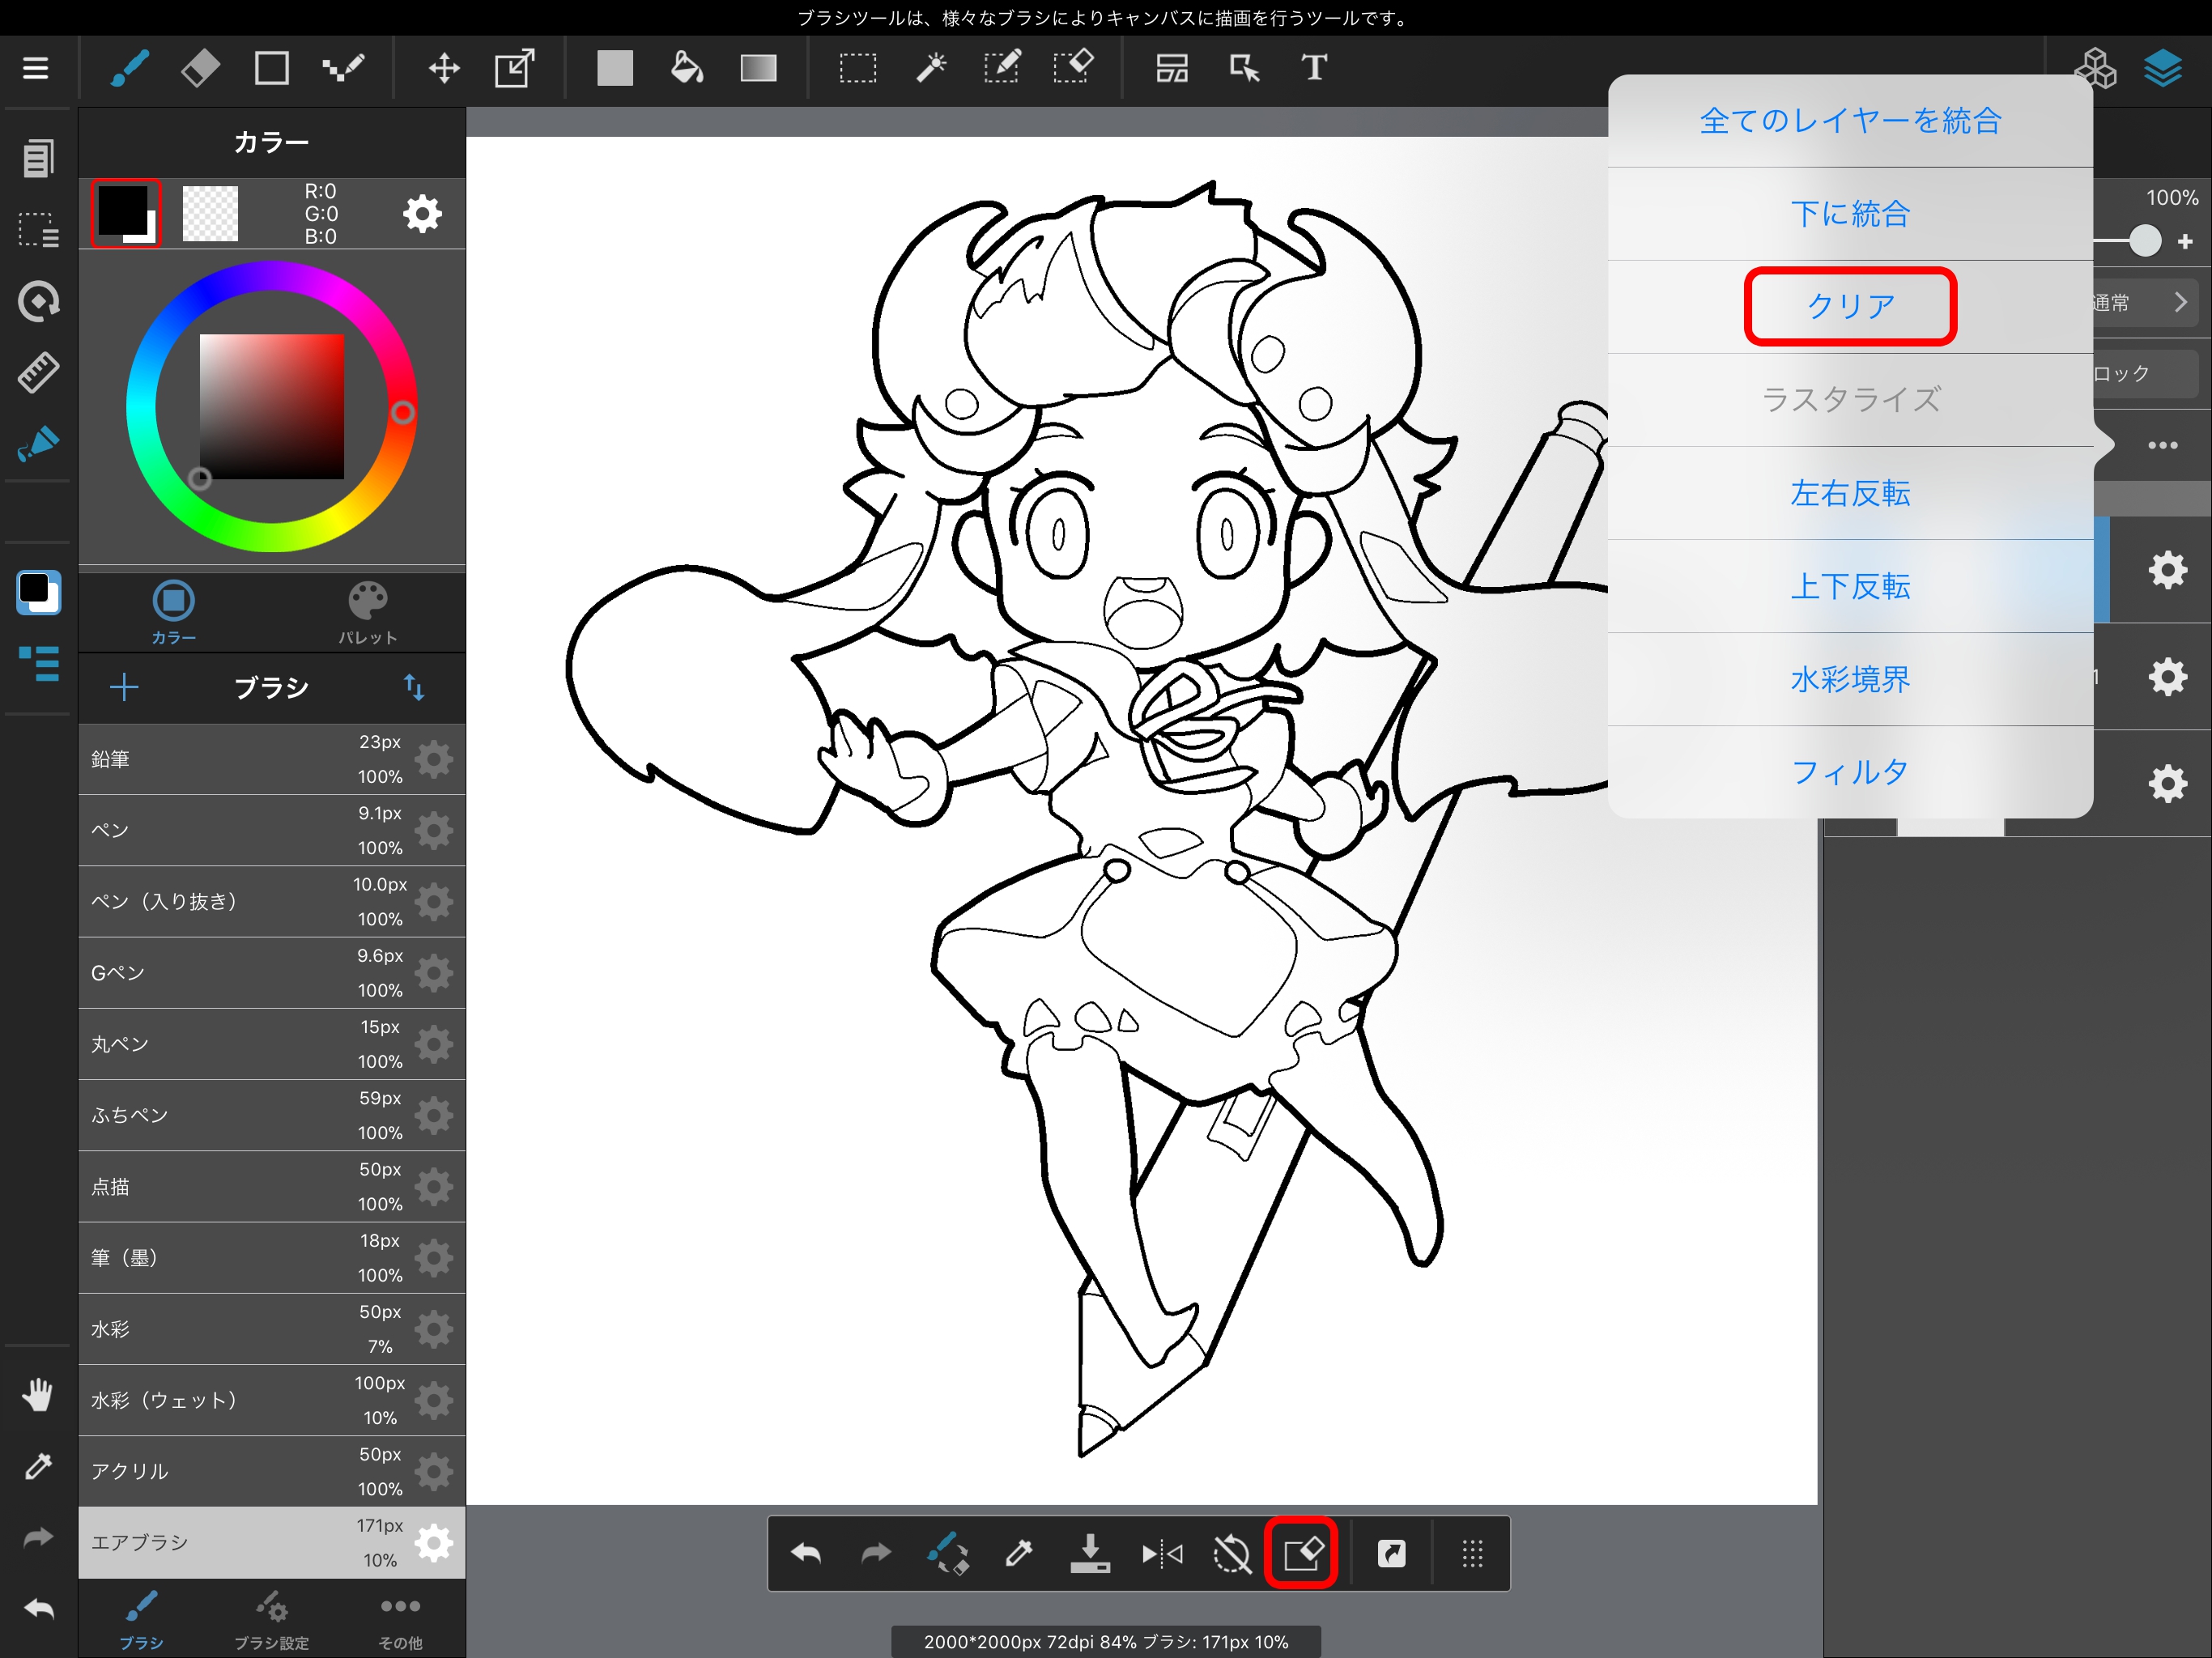Choose 全てのレイヤーを統合 from the menu
The image size is (2212, 1658).
pos(1850,121)
